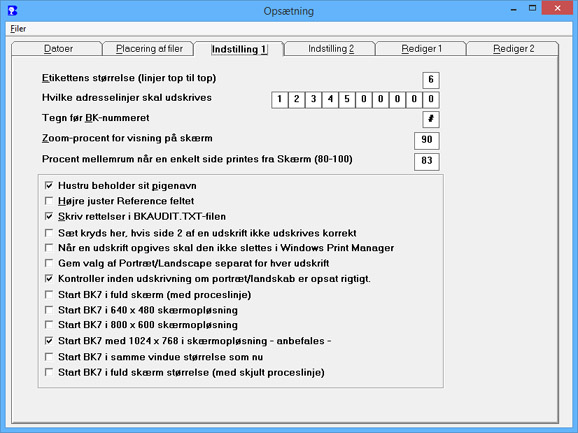Check Start BK7 i fuld skærm (med proceslinje)
The width and height of the screenshot is (578, 433).
click(x=49, y=294)
